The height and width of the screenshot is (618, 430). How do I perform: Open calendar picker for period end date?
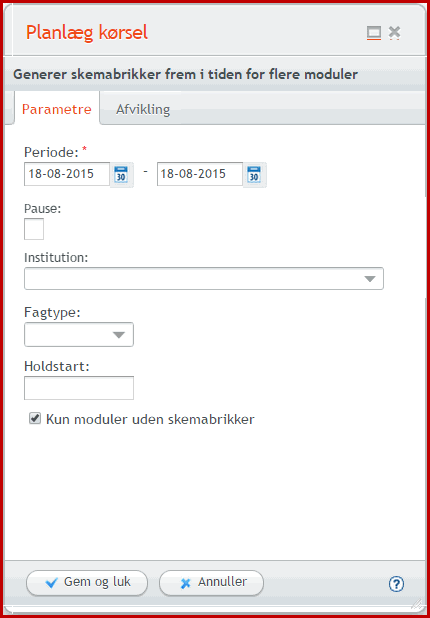254,174
